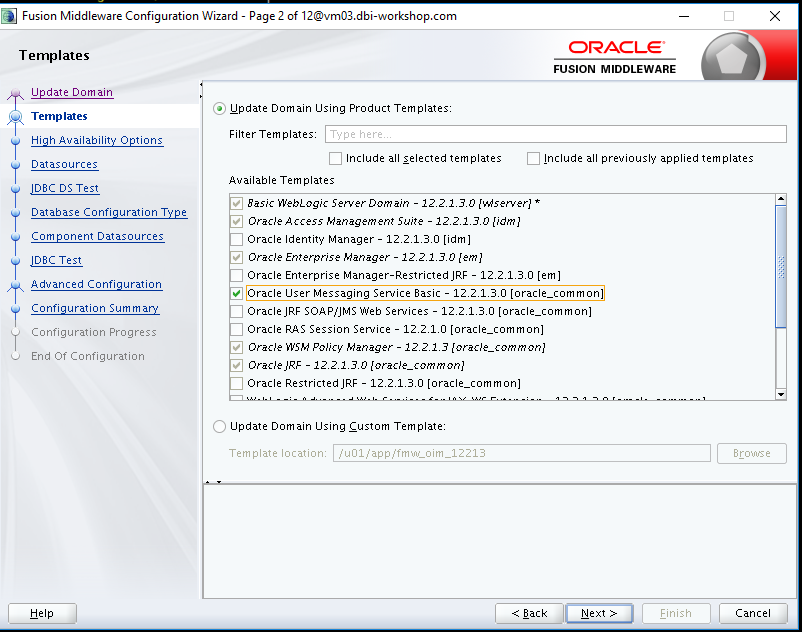Click the Basic WebLogic Server Domain checkbox
The width and height of the screenshot is (802, 632).
click(x=236, y=203)
